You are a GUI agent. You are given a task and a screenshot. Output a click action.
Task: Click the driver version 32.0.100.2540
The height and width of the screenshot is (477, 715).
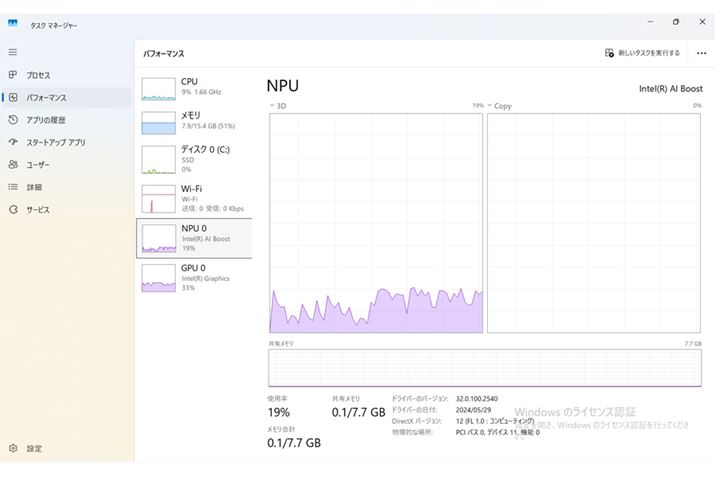pyautogui.click(x=477, y=399)
